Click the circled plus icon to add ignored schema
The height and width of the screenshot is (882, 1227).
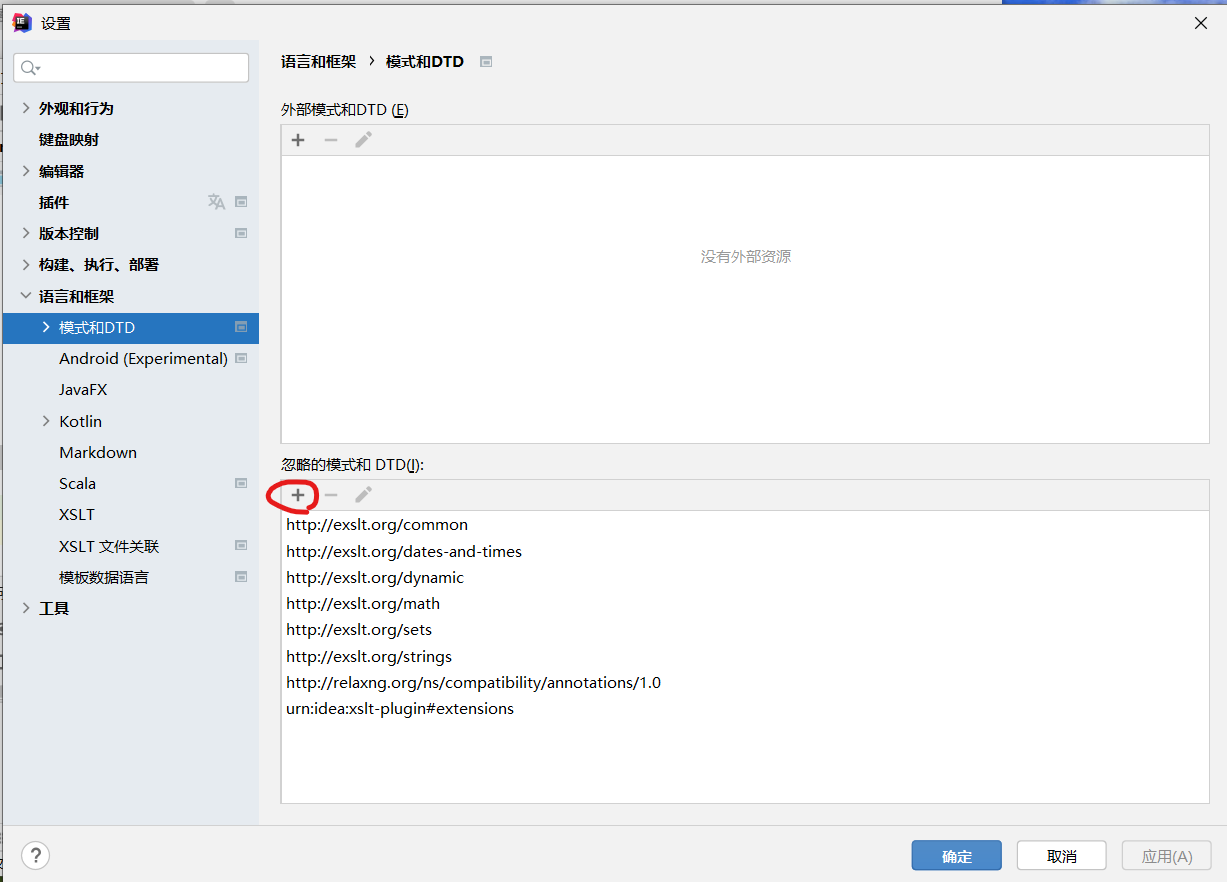pos(297,494)
